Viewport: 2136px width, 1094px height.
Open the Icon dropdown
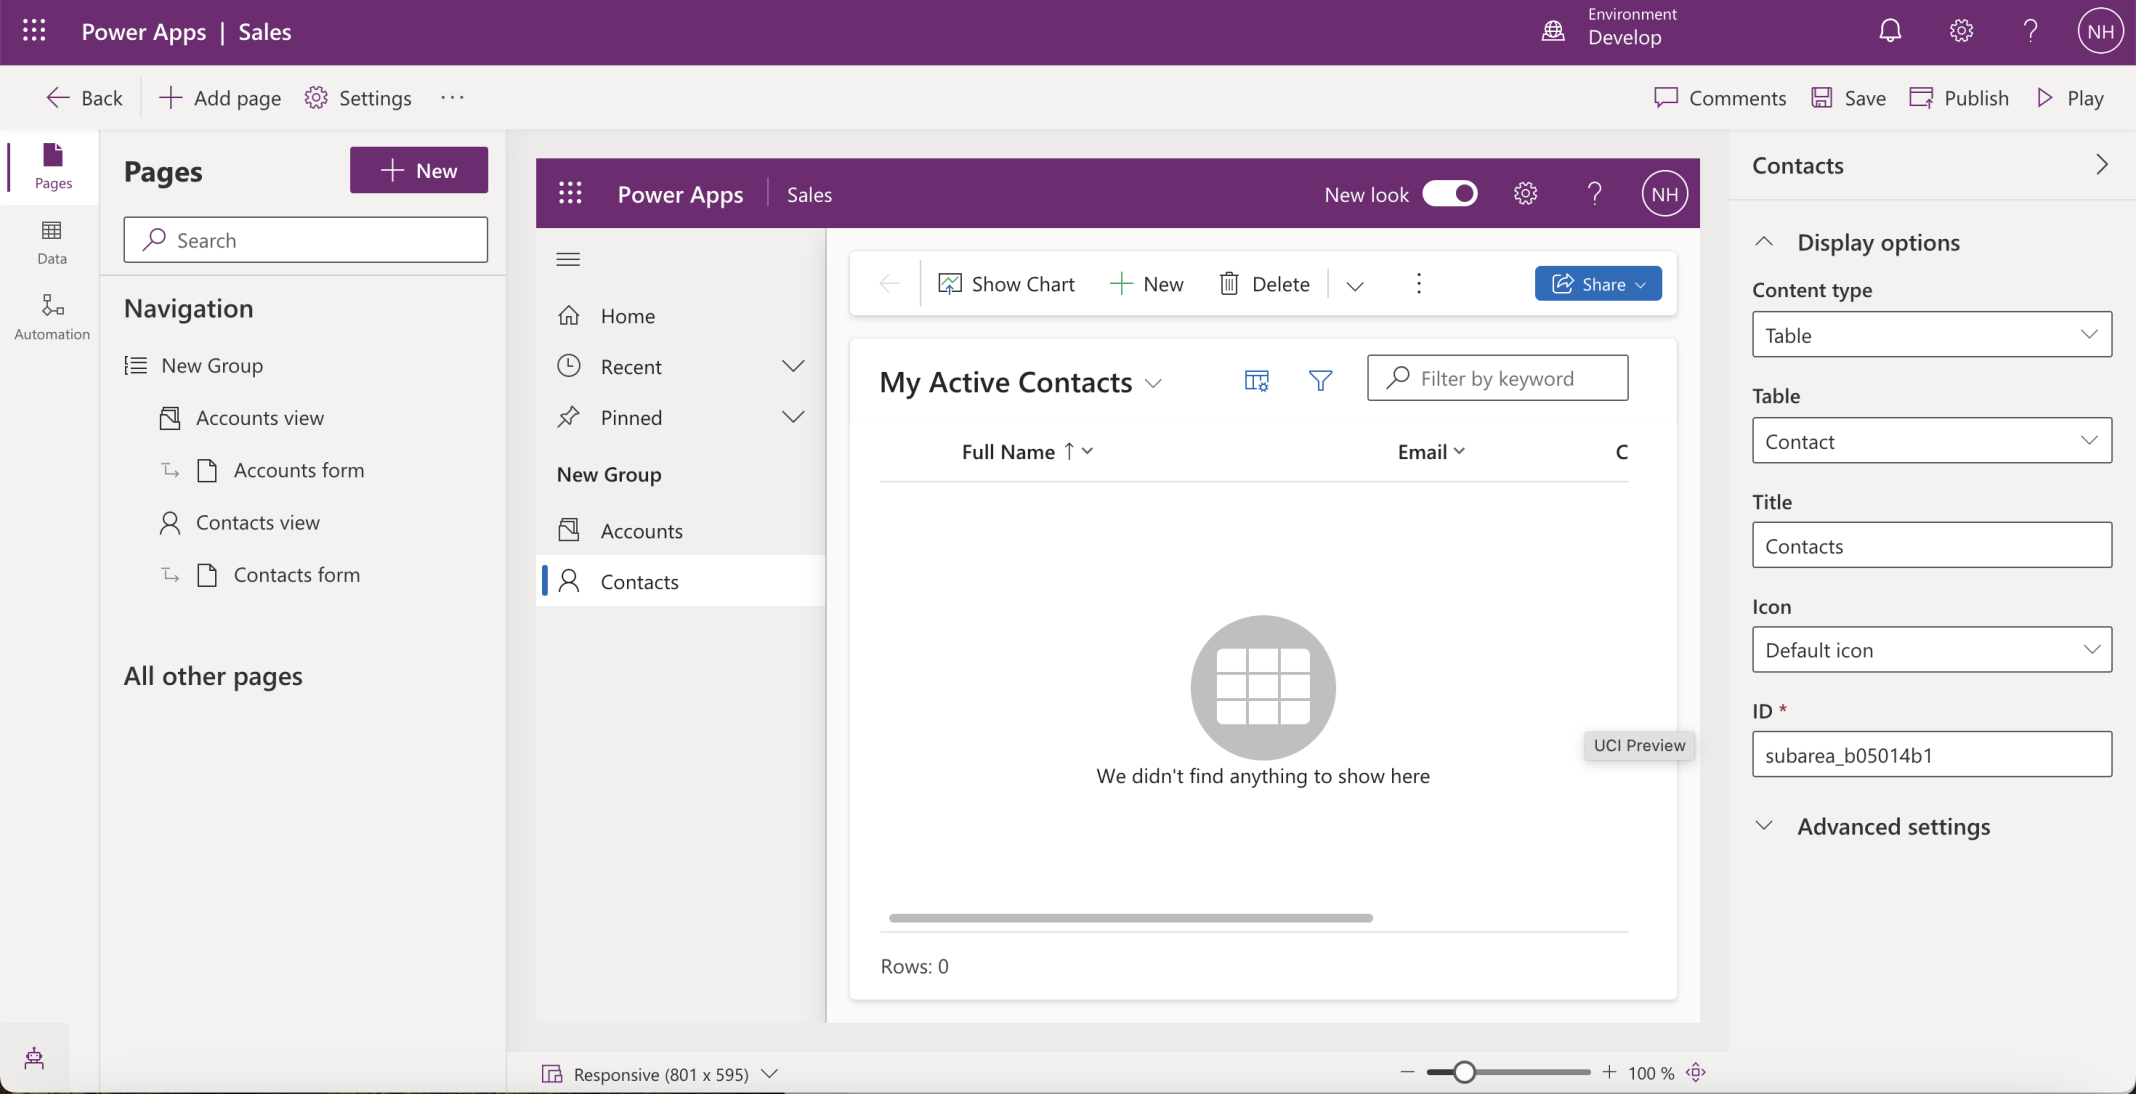1931,650
